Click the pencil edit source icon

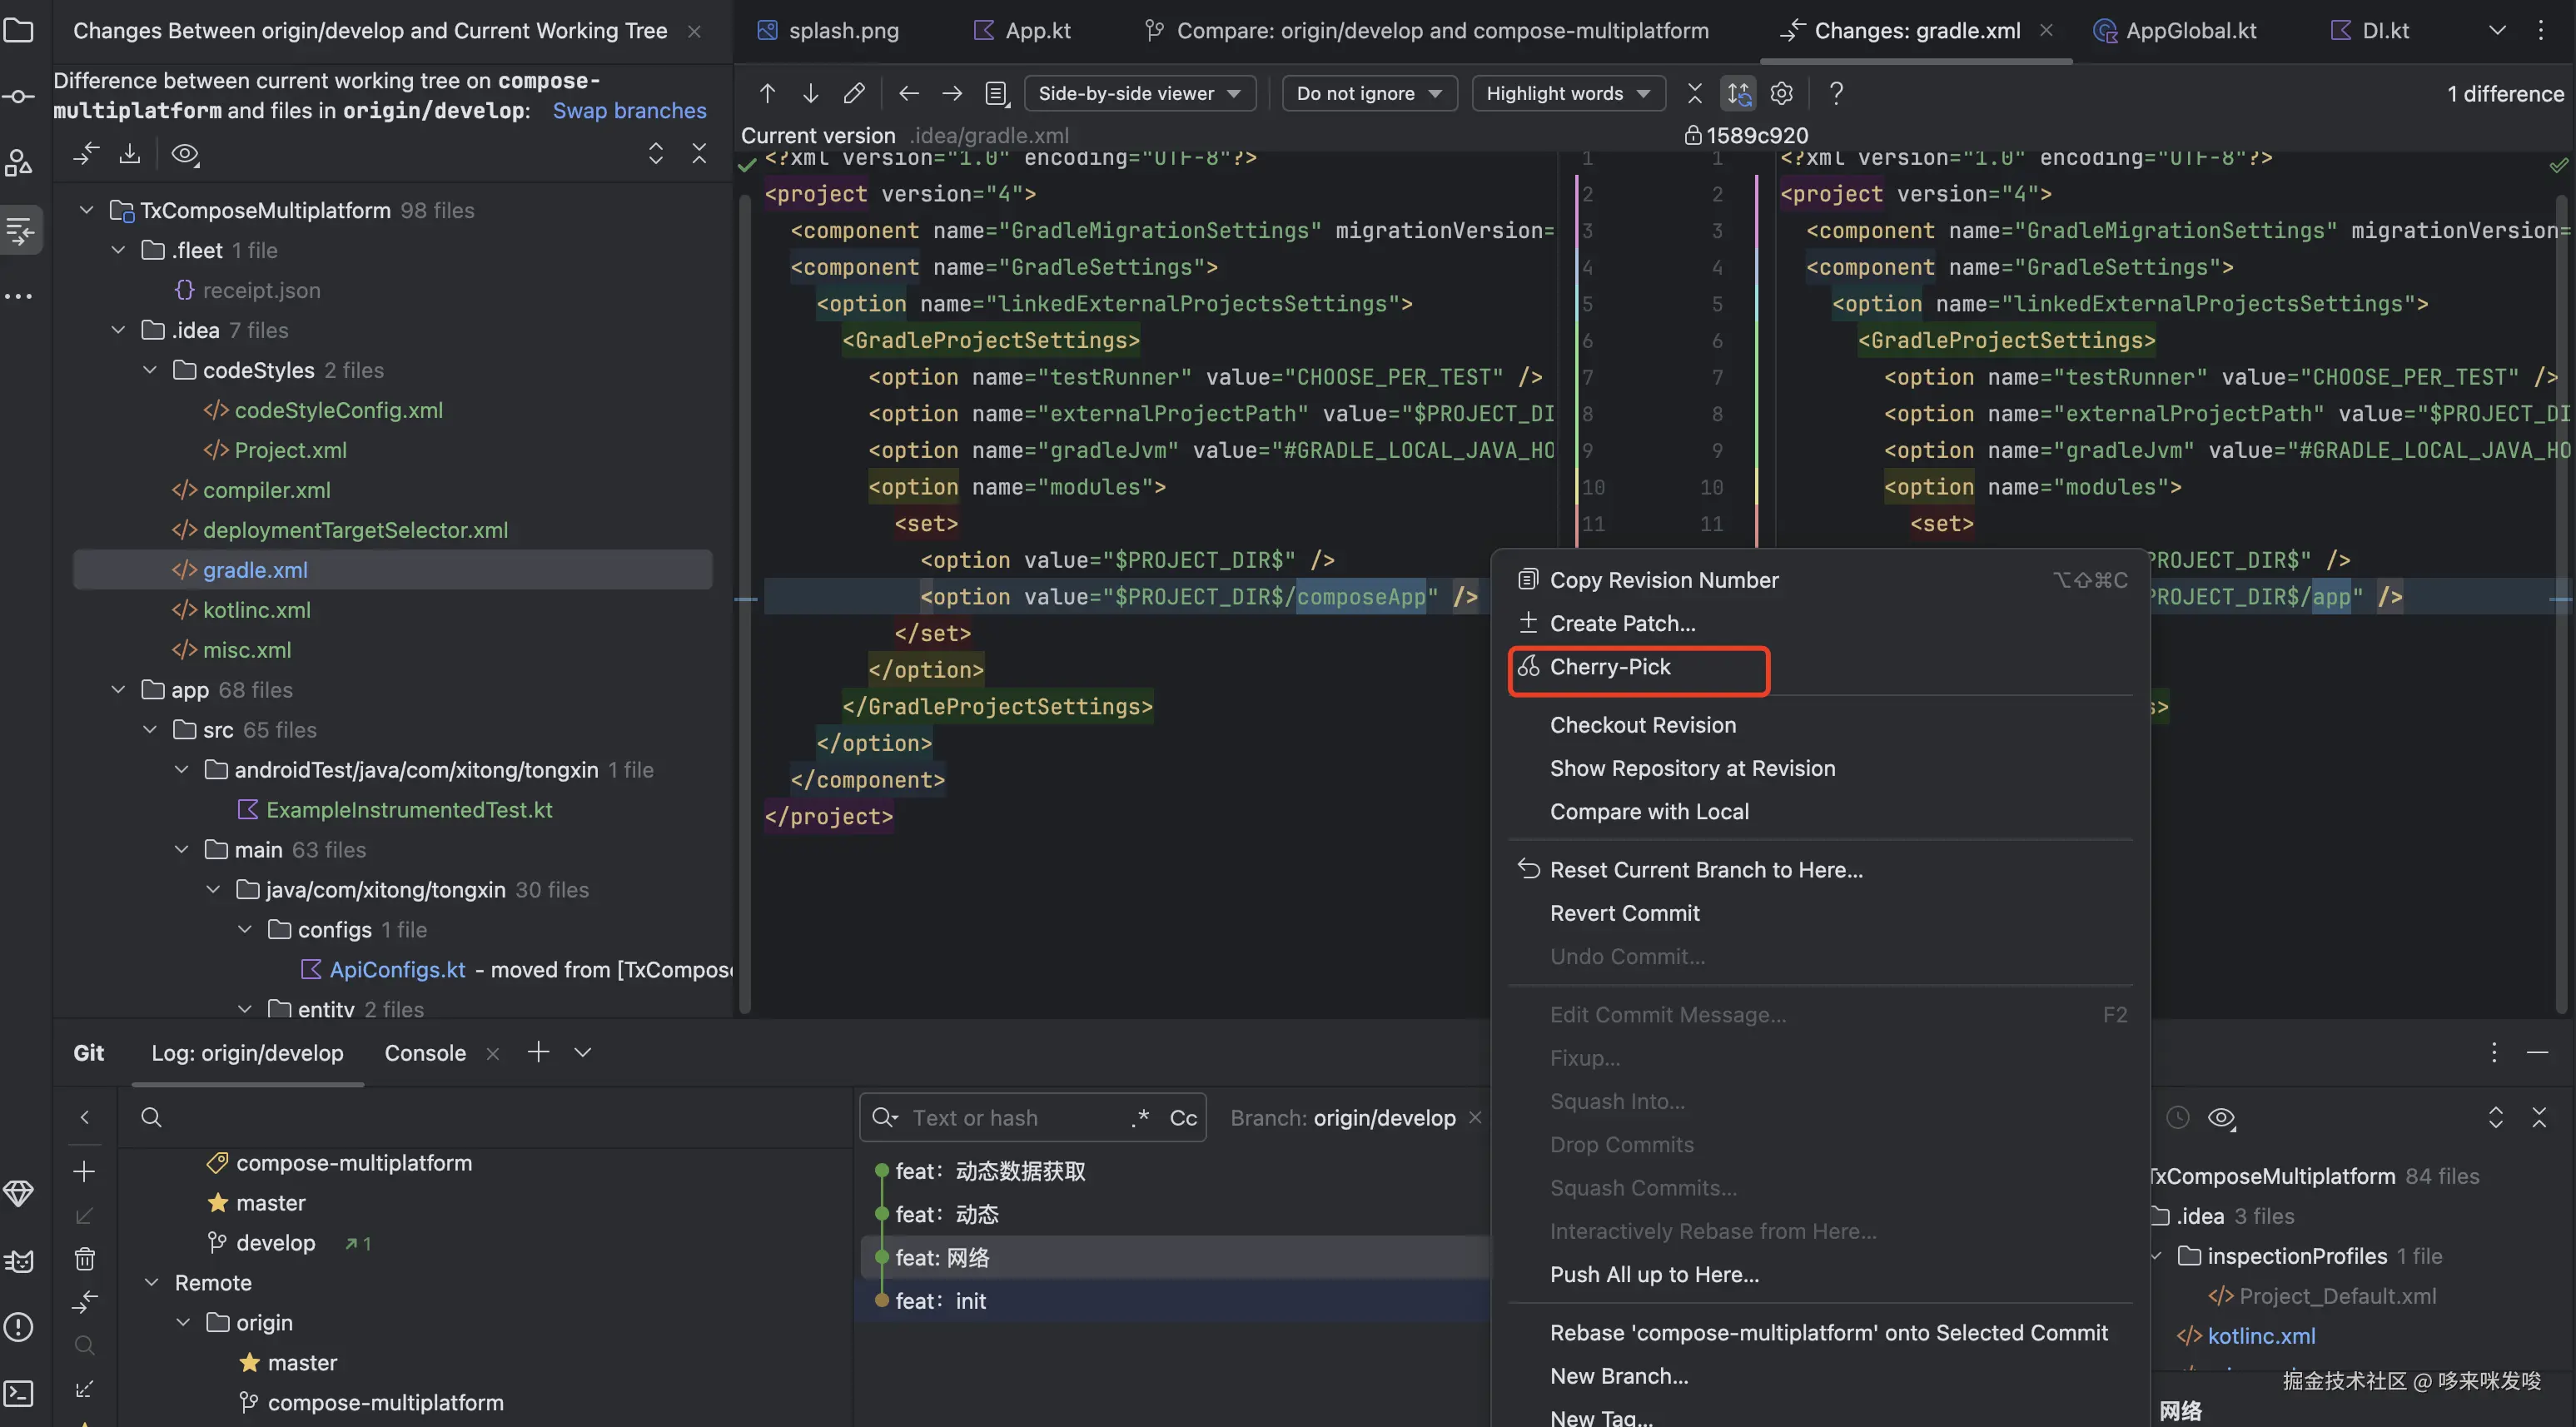point(853,94)
